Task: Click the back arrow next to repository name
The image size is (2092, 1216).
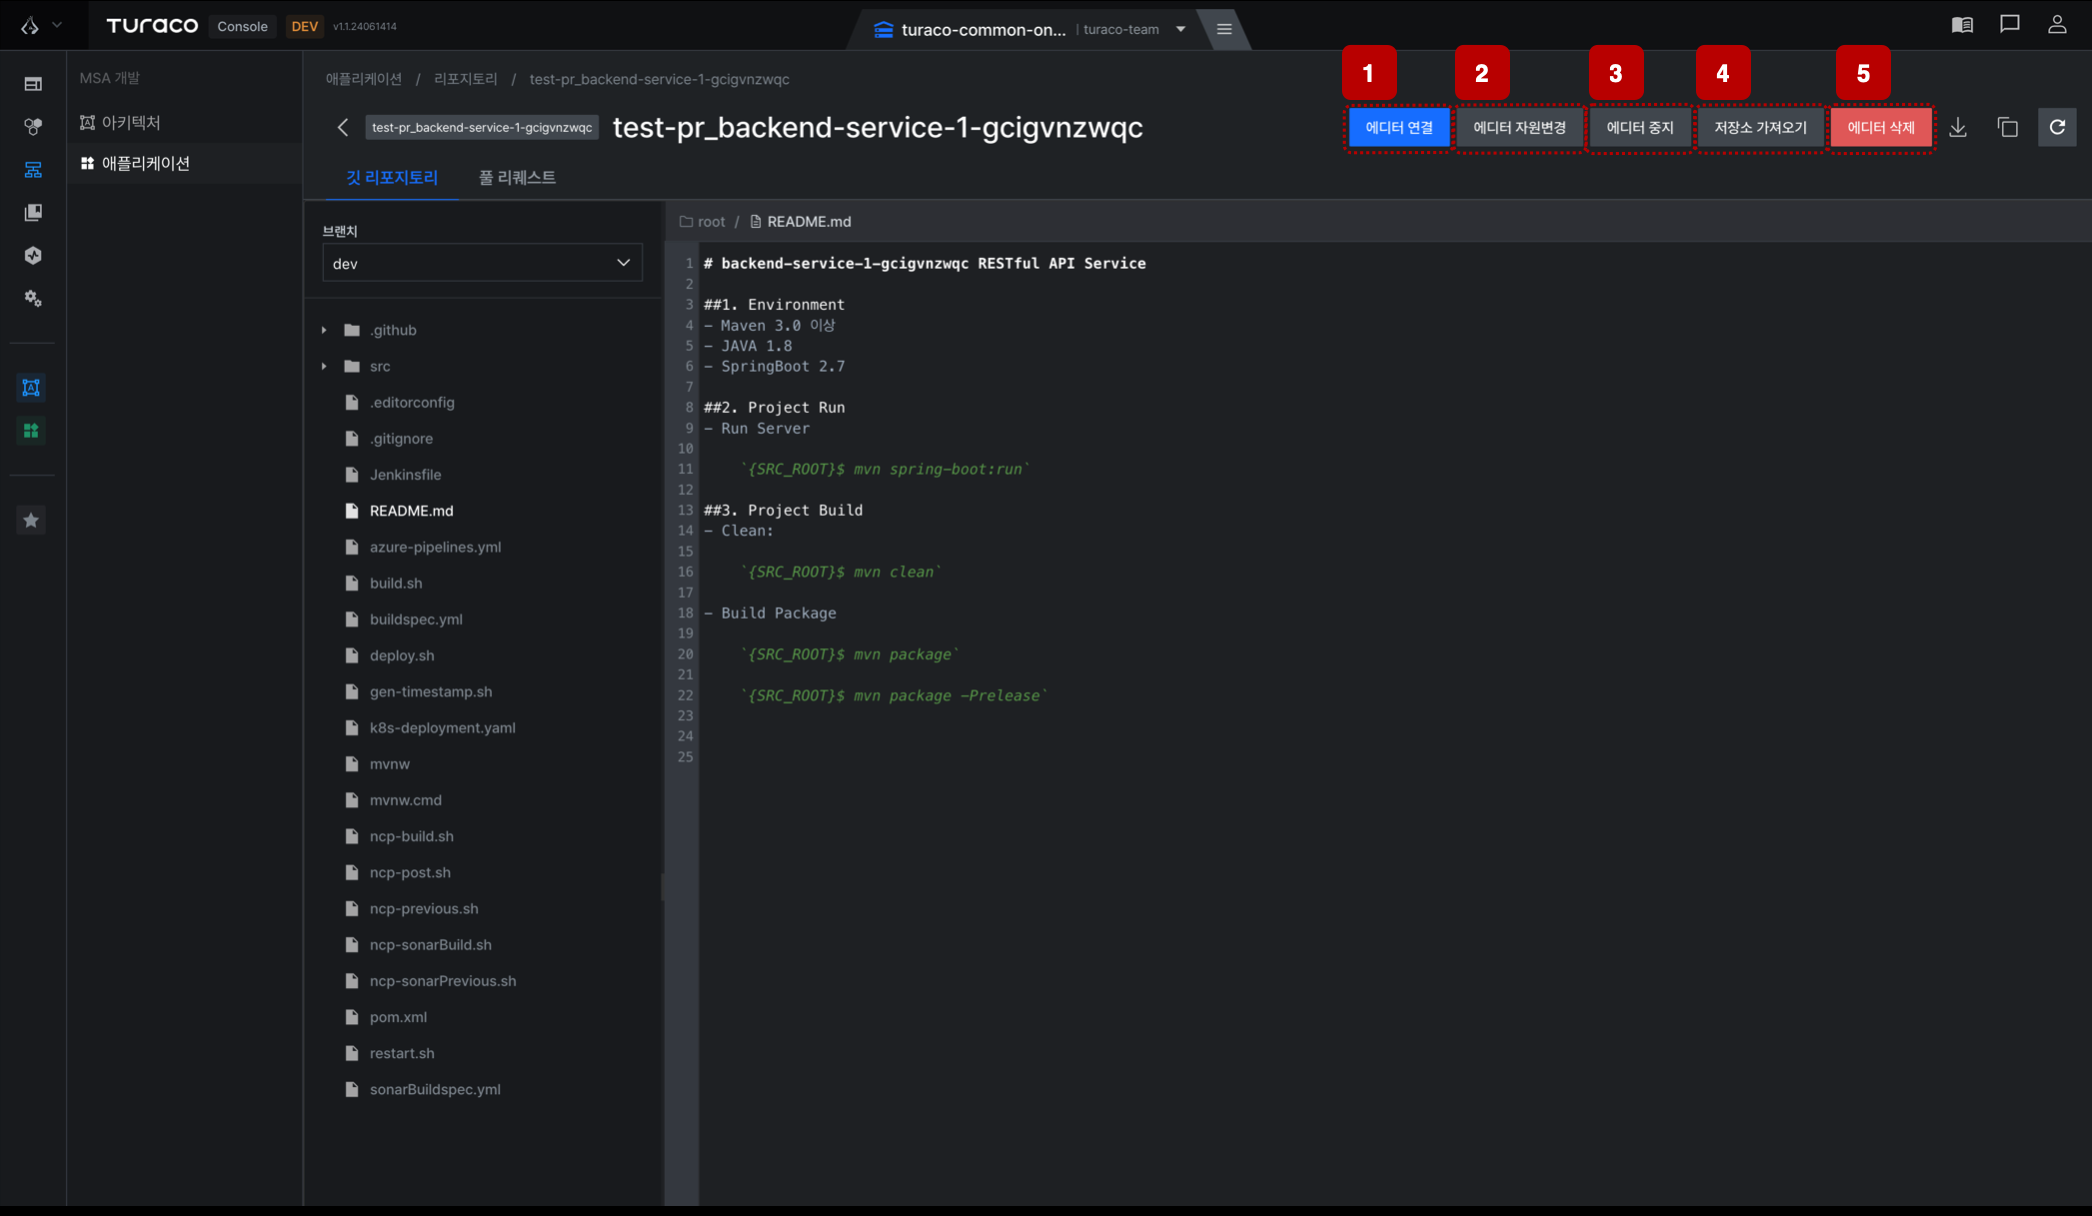Action: 343,127
